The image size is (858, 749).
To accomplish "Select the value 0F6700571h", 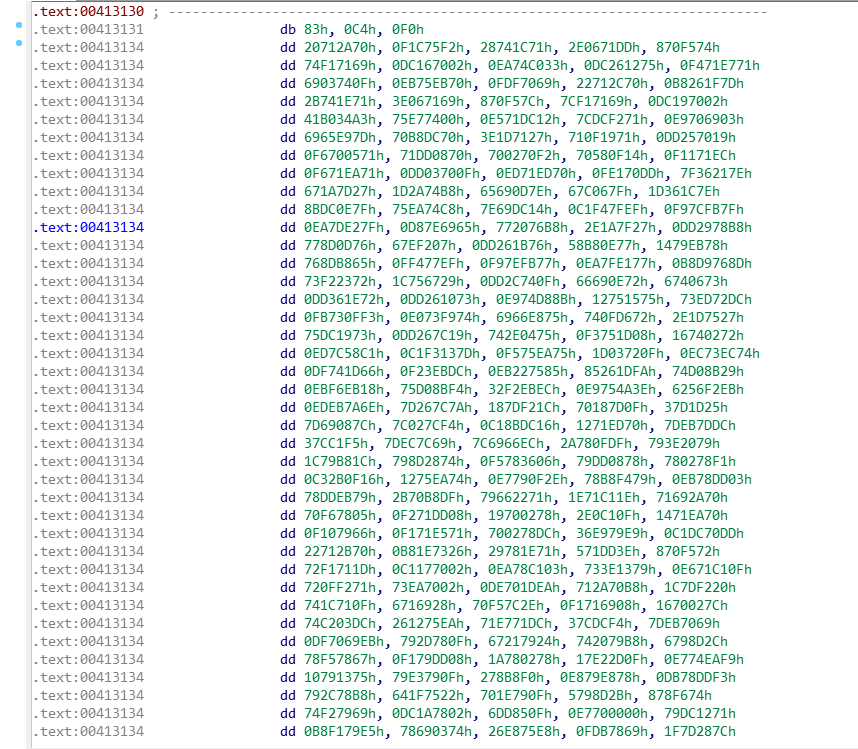I will tap(344, 156).
